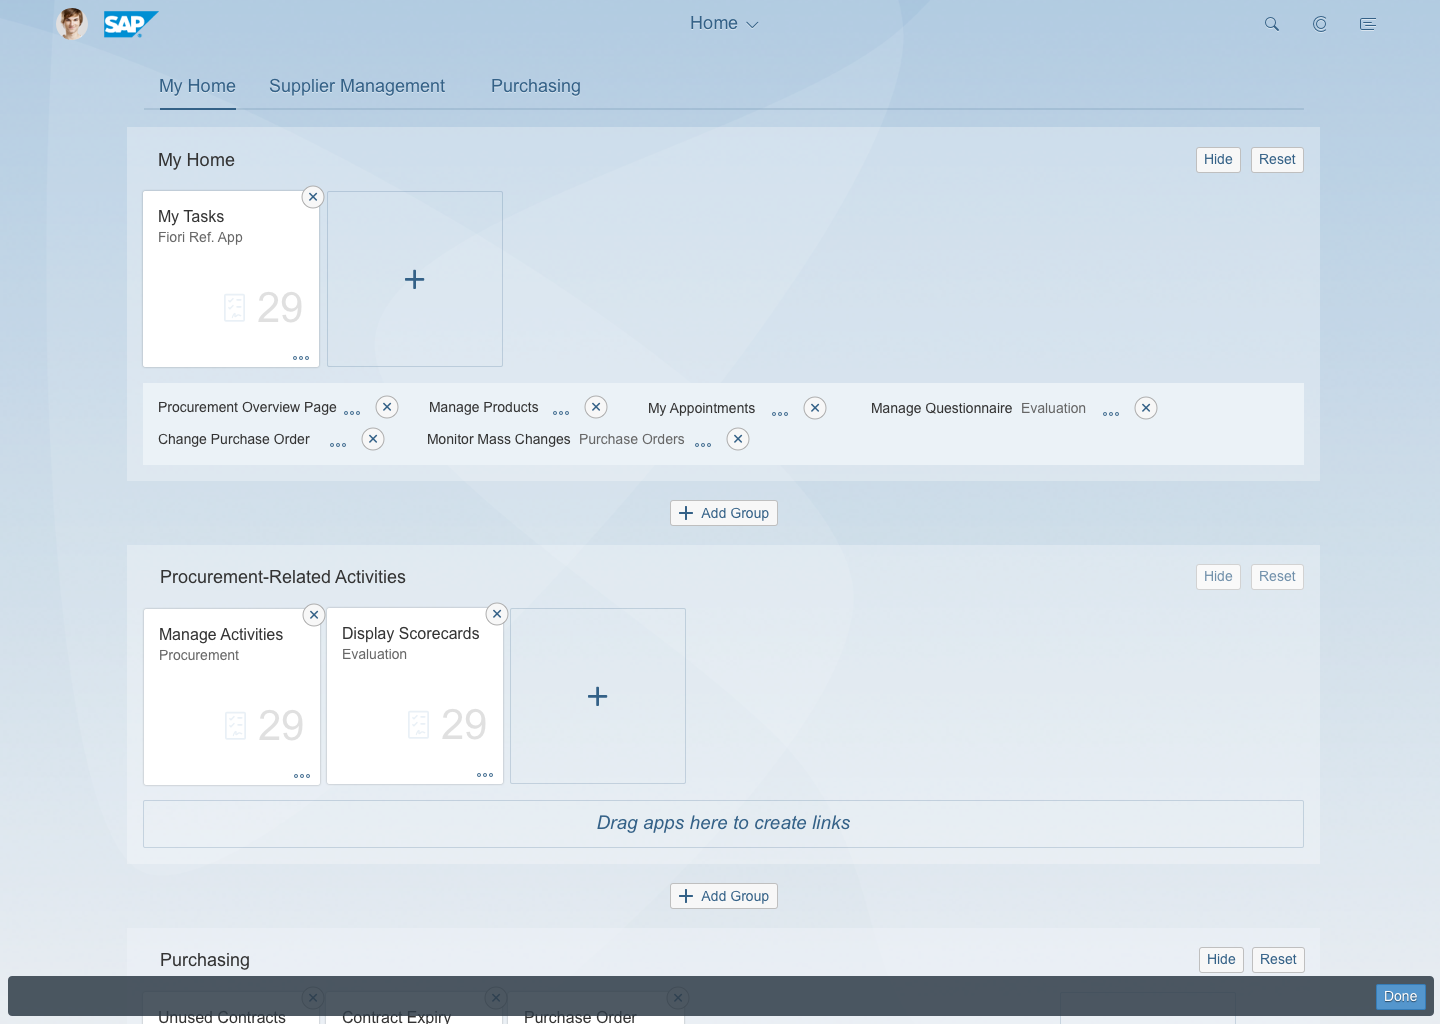Remove the My Tasks tile
The image size is (1440, 1024).
(x=313, y=197)
